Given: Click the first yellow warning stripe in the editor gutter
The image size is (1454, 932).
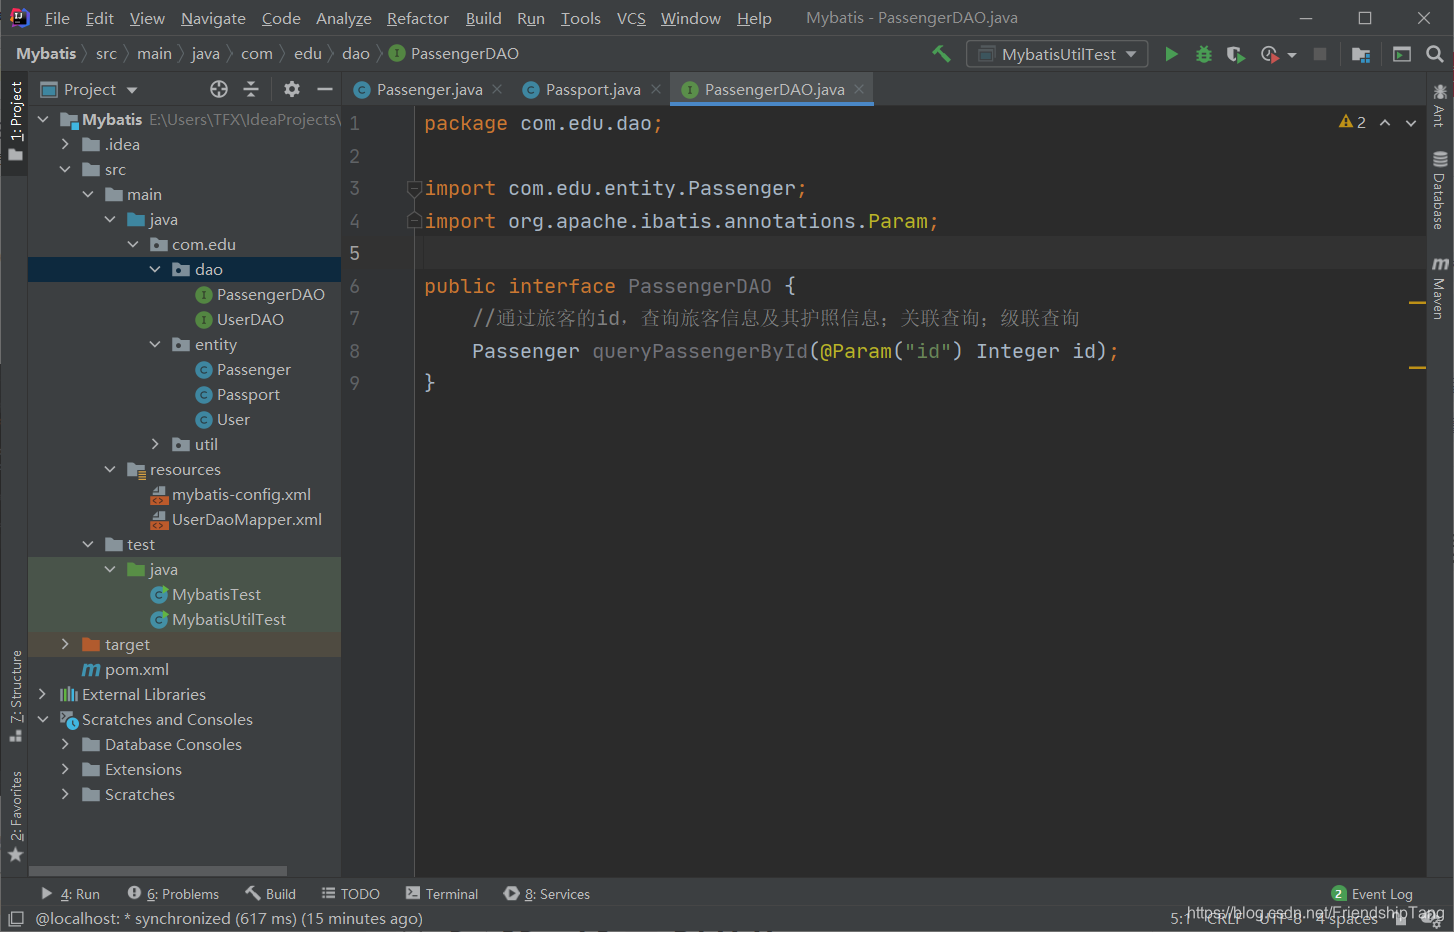Looking at the screenshot, I should click(1417, 302).
